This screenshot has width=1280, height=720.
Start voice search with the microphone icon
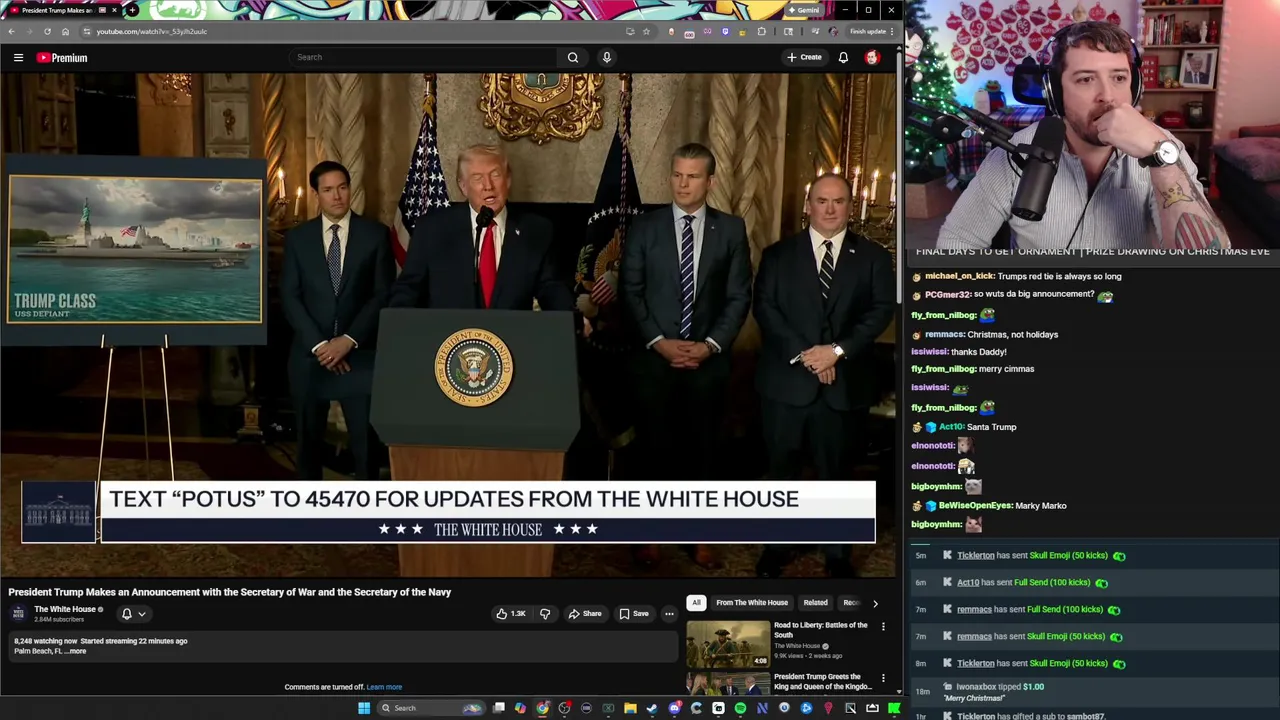pyautogui.click(x=606, y=57)
